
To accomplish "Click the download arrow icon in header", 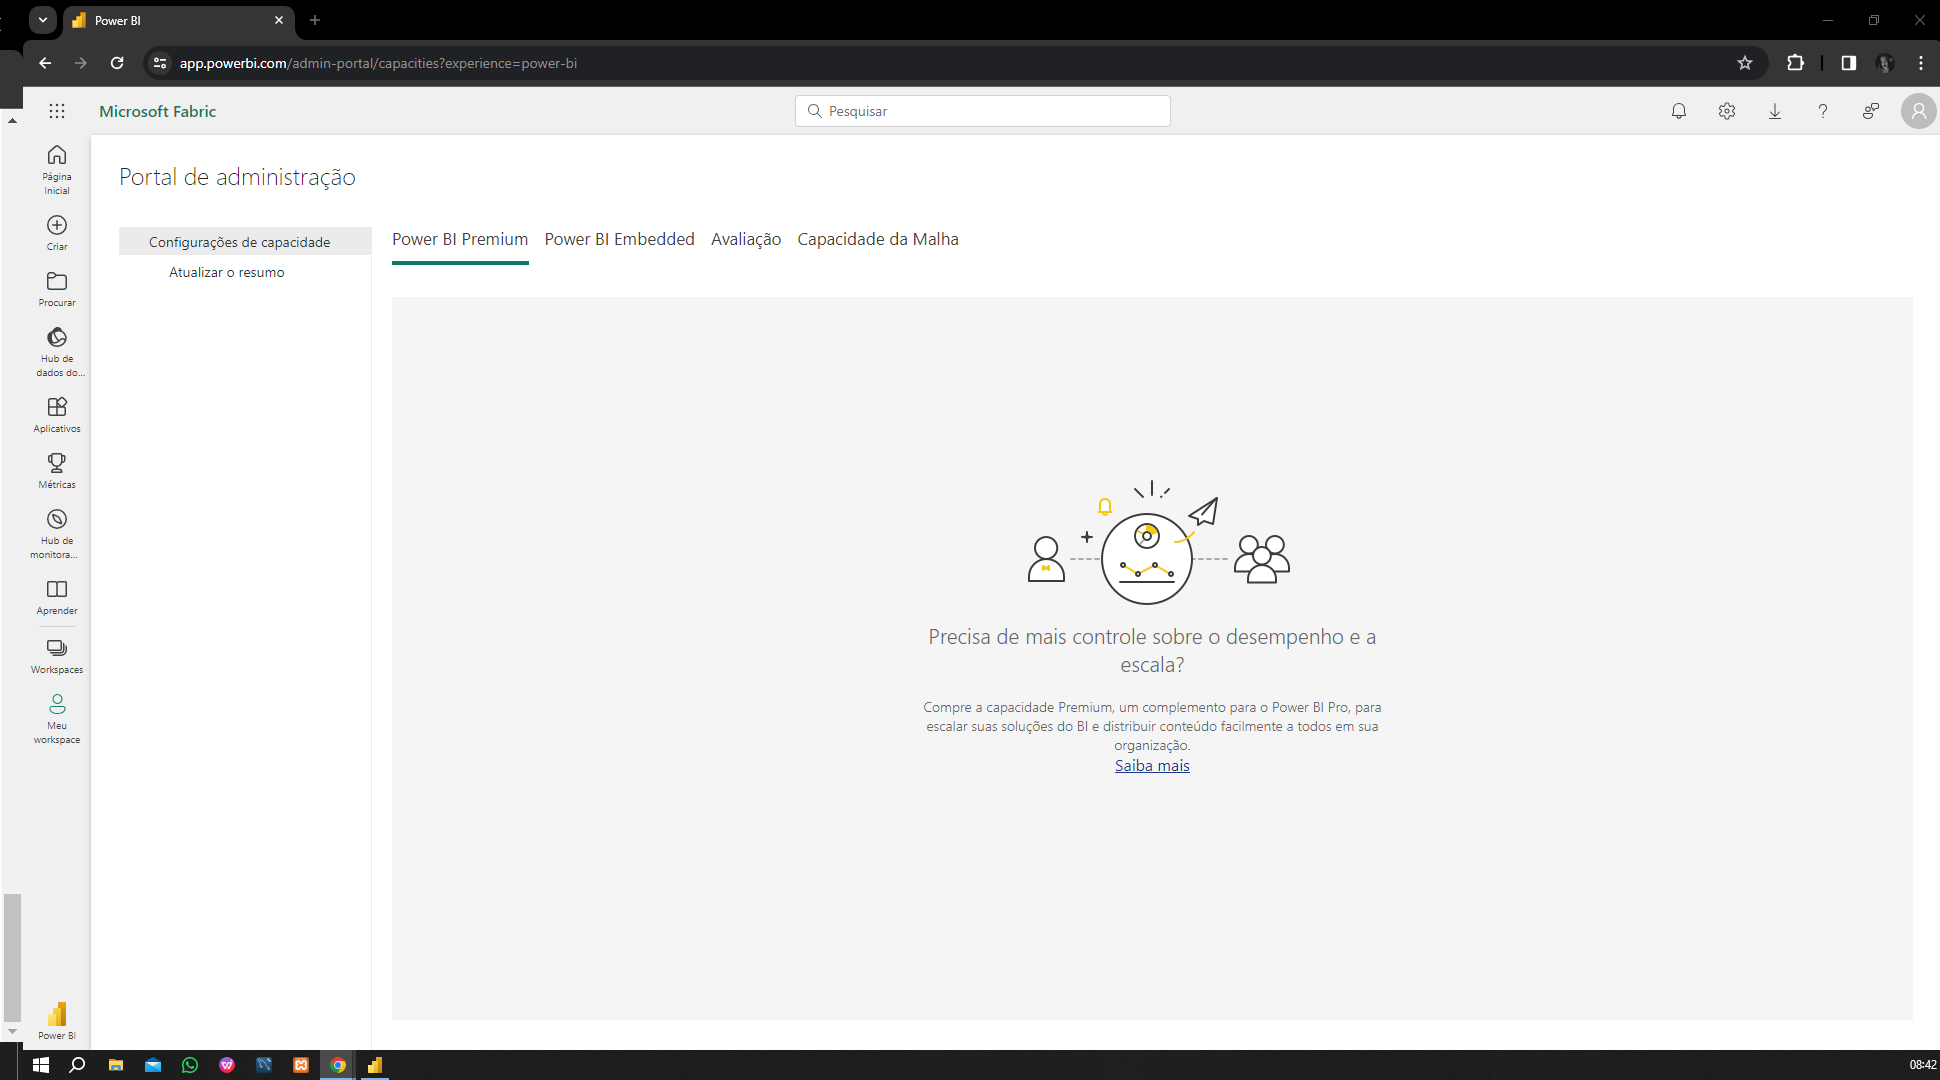I will pos(1775,111).
